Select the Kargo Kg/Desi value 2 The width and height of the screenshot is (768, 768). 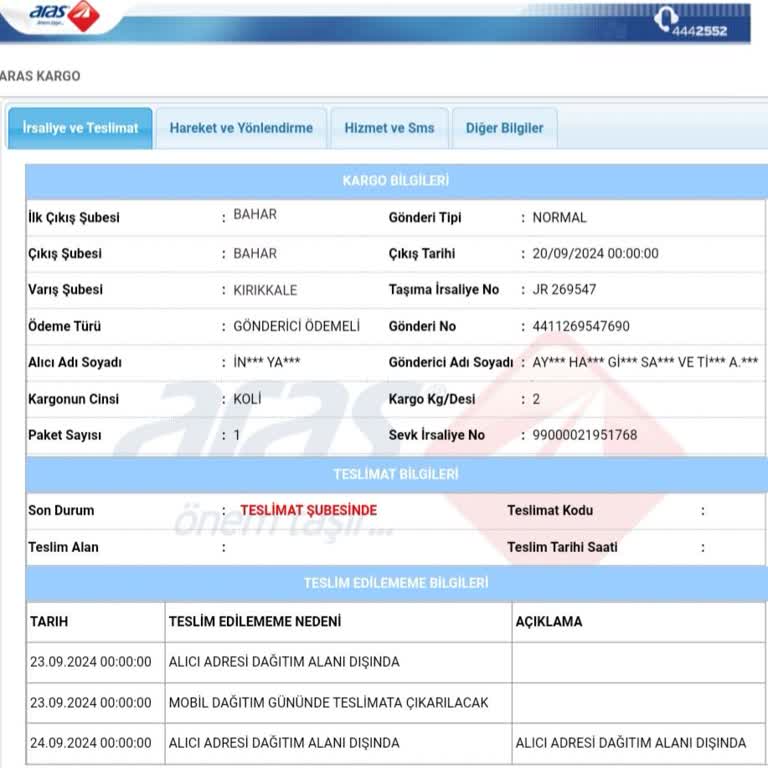pyautogui.click(x=536, y=399)
